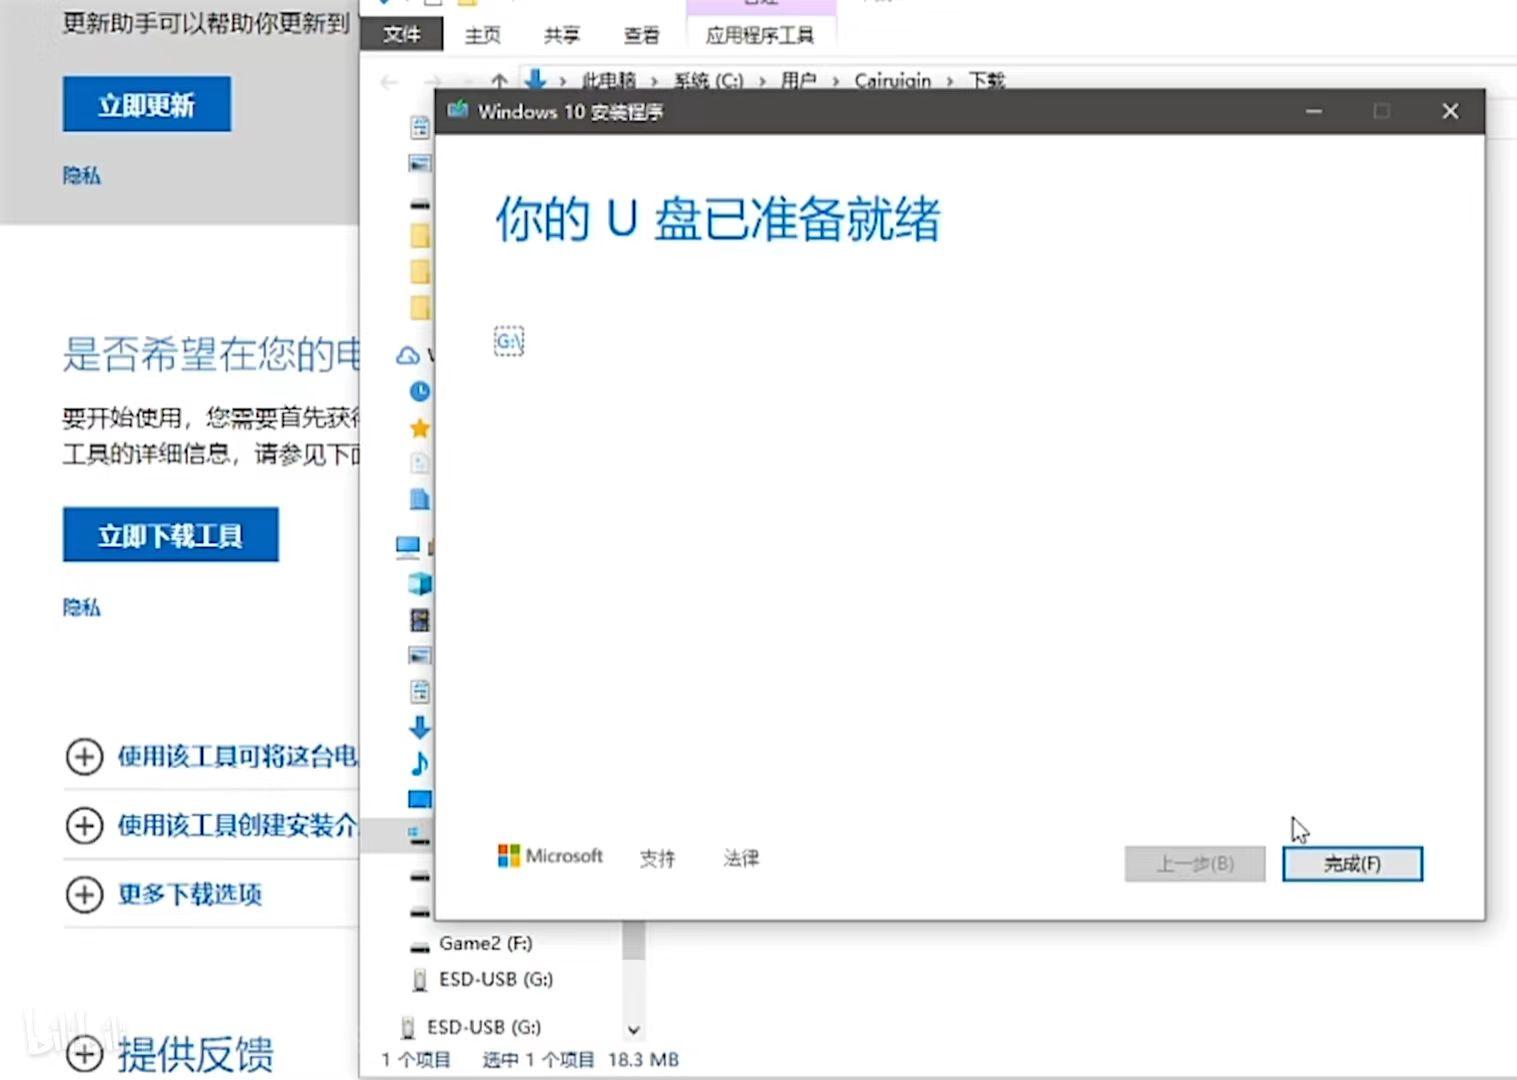Click the 立即下载工具 button on the web page
This screenshot has width=1517, height=1080.
point(171,535)
